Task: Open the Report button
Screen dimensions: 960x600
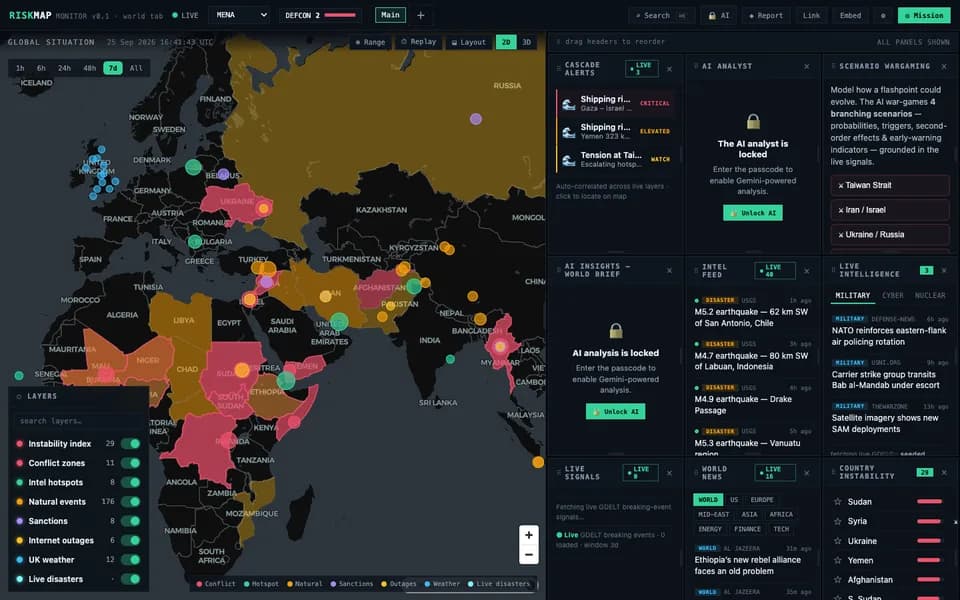Action: point(766,15)
